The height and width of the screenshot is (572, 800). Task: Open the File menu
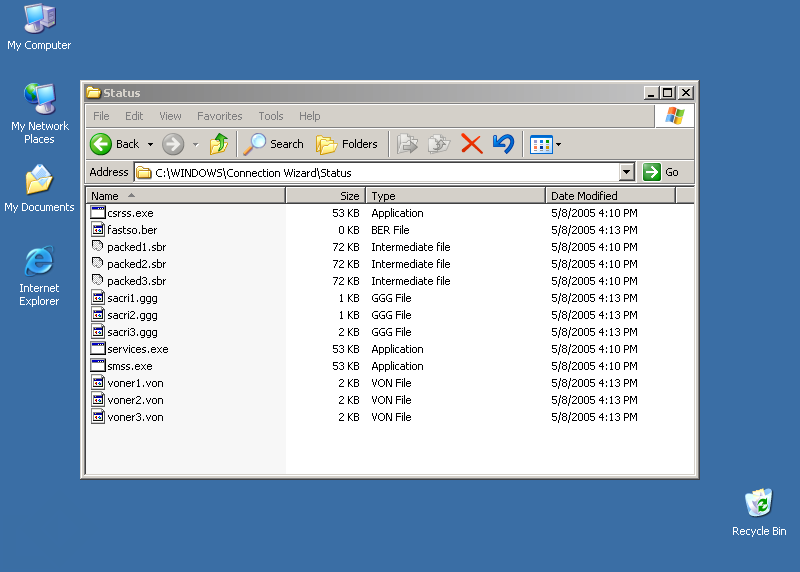tap(101, 116)
